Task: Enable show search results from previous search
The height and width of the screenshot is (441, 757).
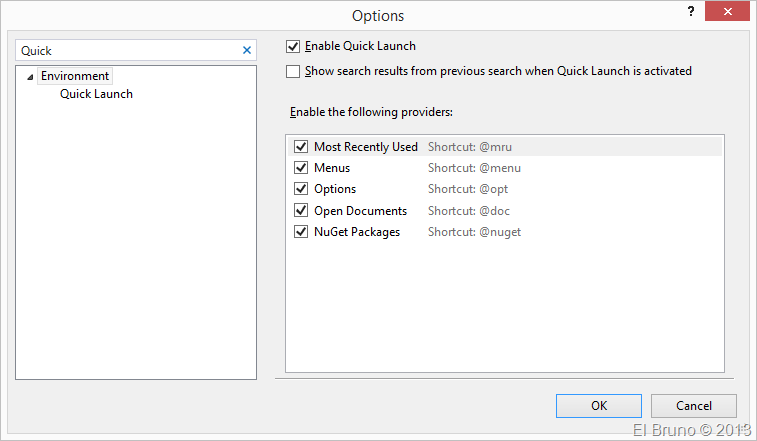Action: (x=293, y=71)
